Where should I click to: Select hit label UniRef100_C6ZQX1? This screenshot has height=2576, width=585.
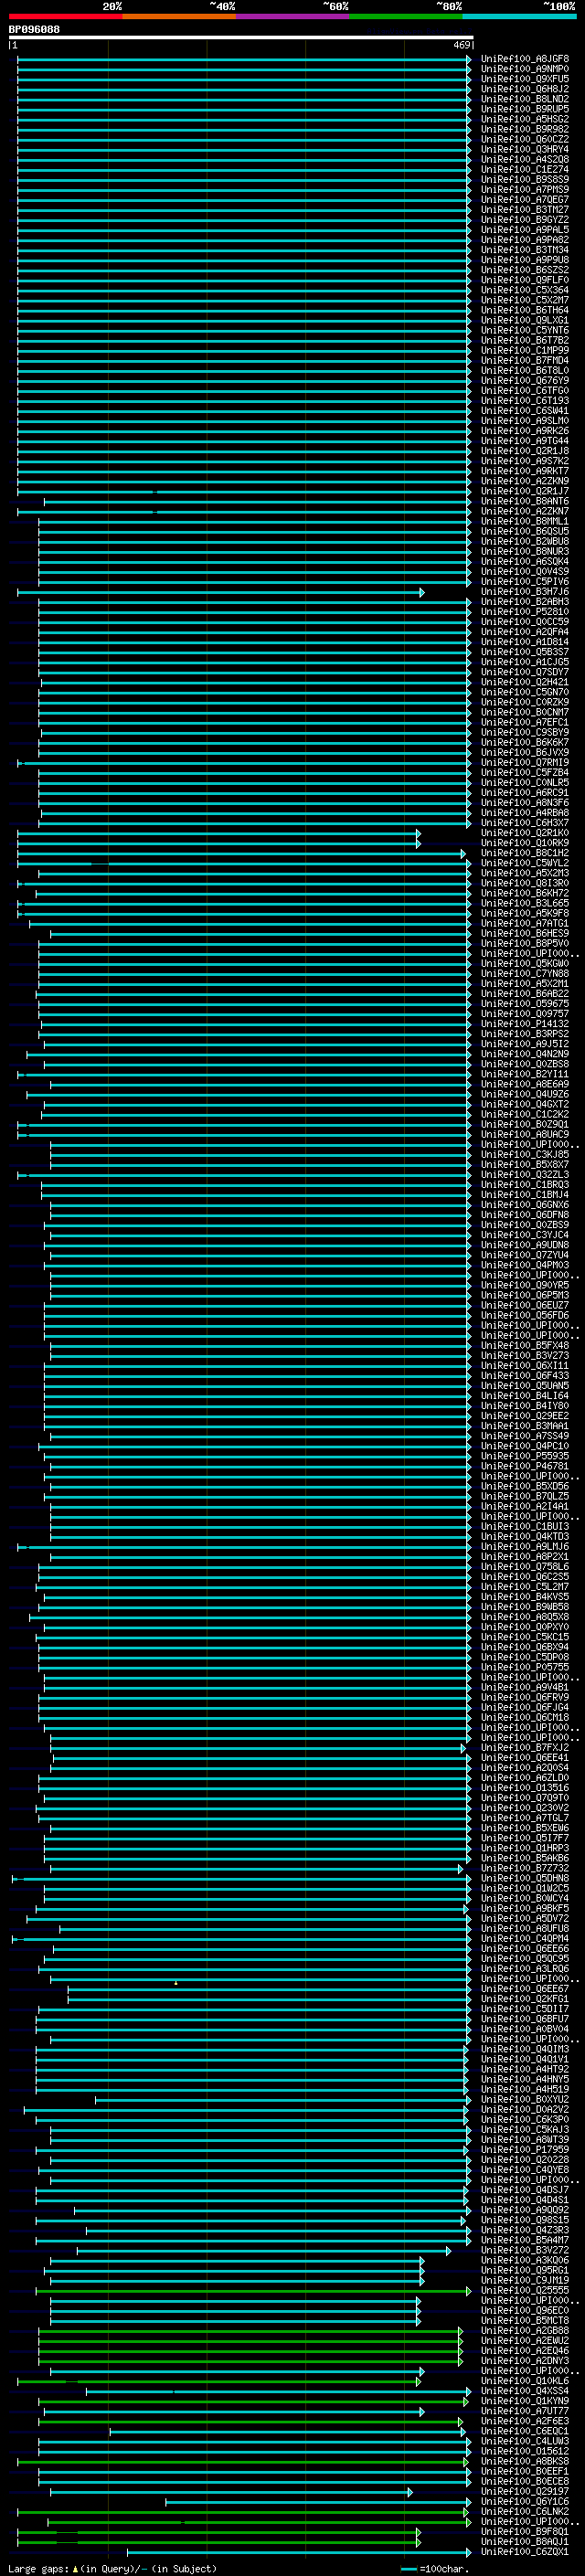point(525,2552)
